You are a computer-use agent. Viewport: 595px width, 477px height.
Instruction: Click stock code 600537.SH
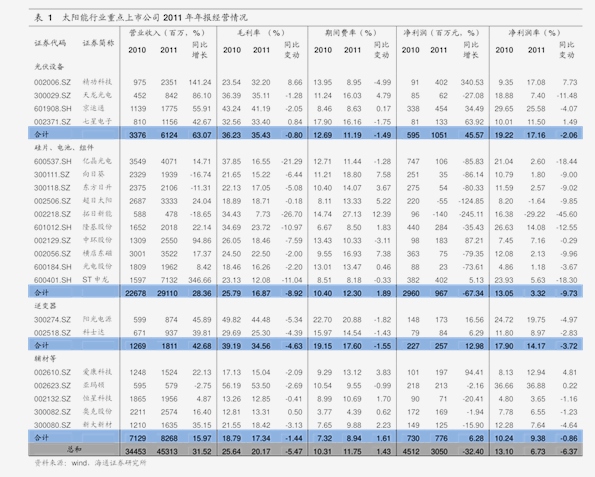pyautogui.click(x=53, y=162)
